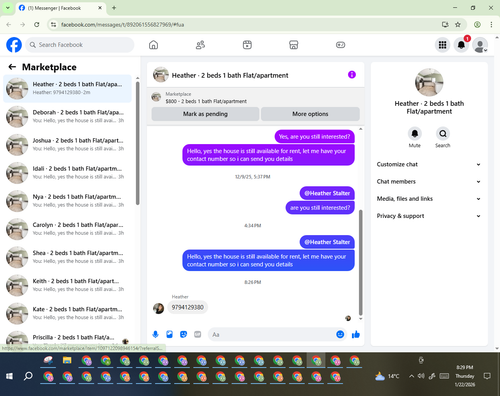This screenshot has height=396, width=500.
Task: Send a thumbs-up like
Action: click(356, 334)
